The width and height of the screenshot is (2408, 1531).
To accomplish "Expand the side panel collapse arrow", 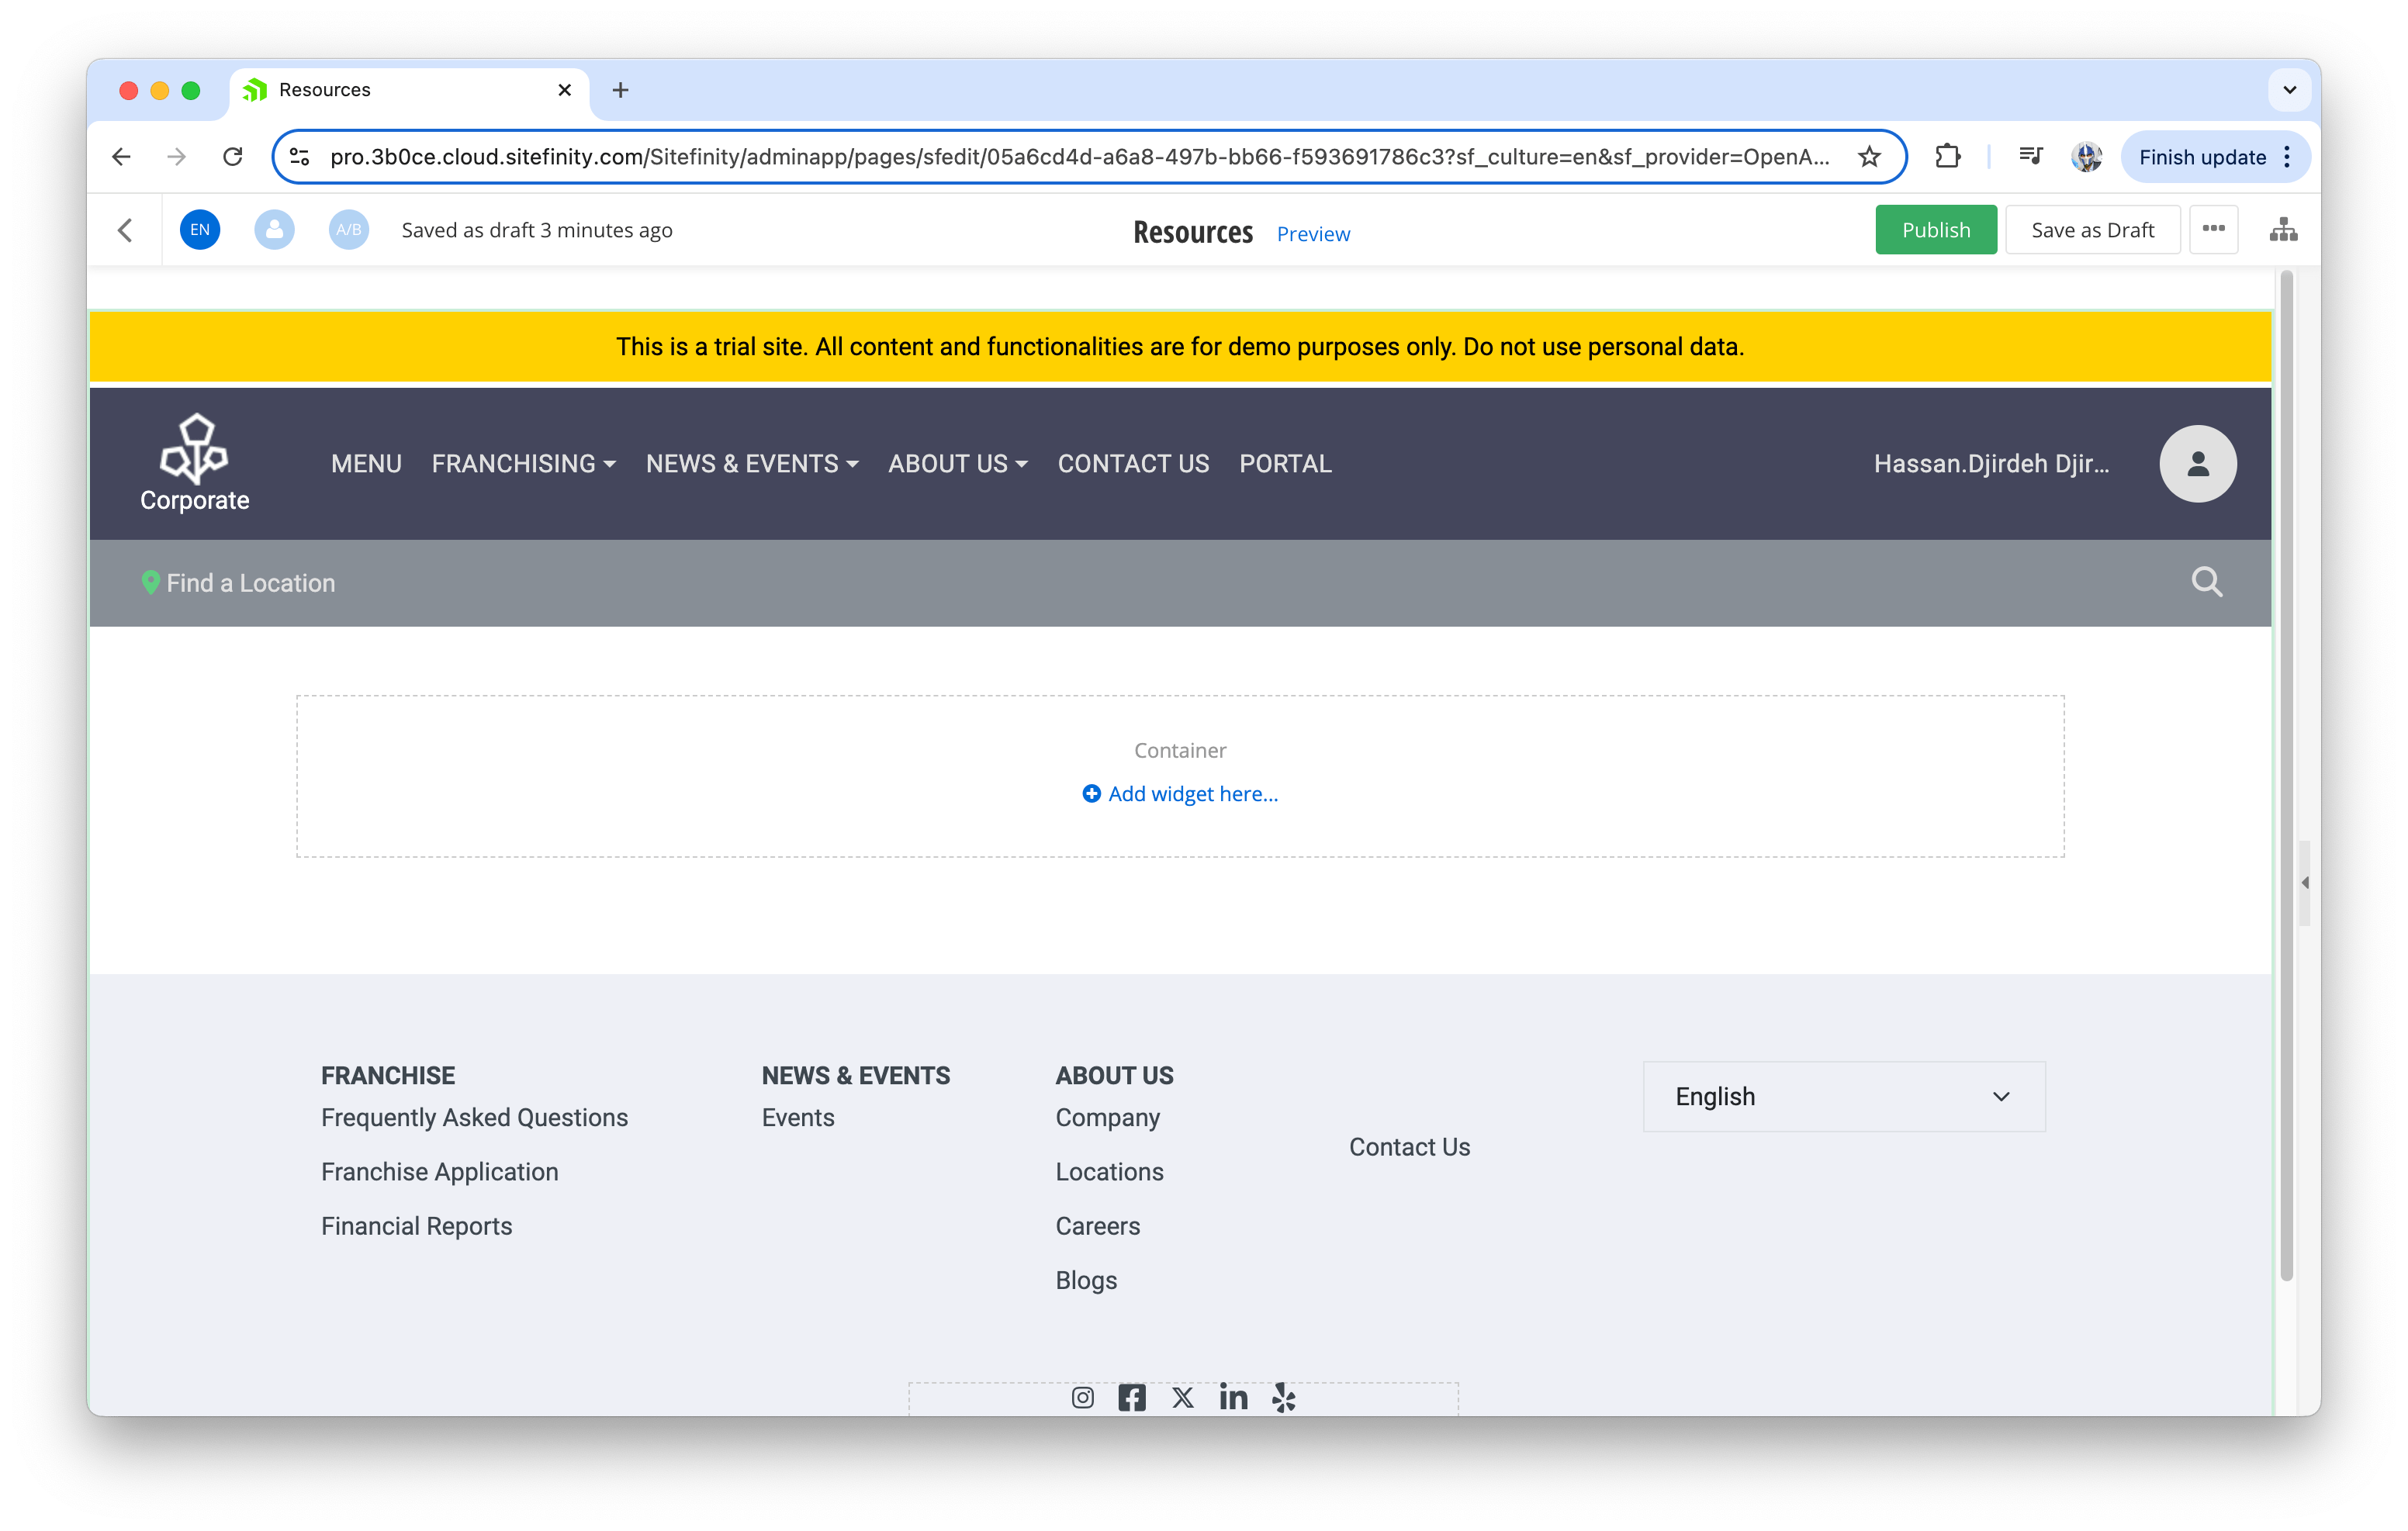I will tap(2304, 882).
